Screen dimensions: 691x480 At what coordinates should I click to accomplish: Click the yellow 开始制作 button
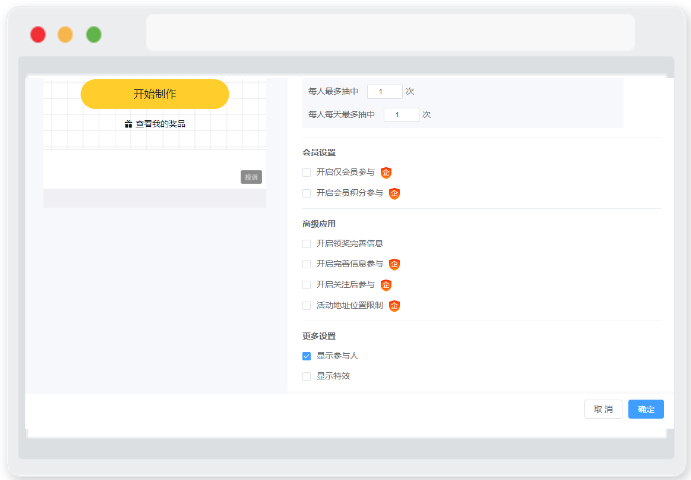(x=155, y=94)
